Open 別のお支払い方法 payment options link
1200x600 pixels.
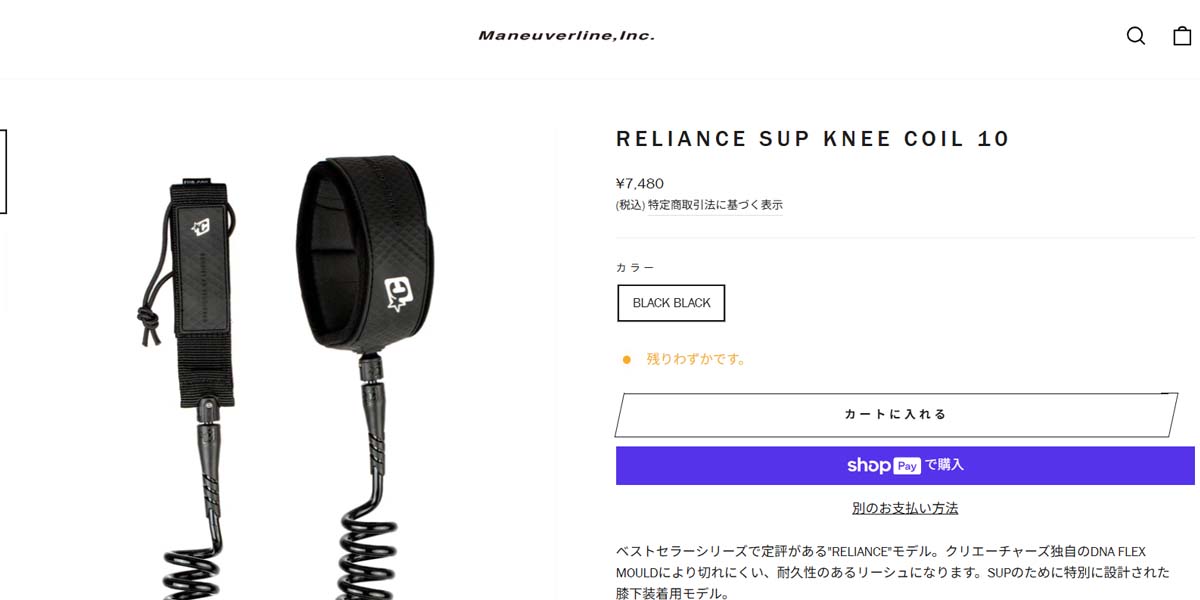[x=905, y=508]
